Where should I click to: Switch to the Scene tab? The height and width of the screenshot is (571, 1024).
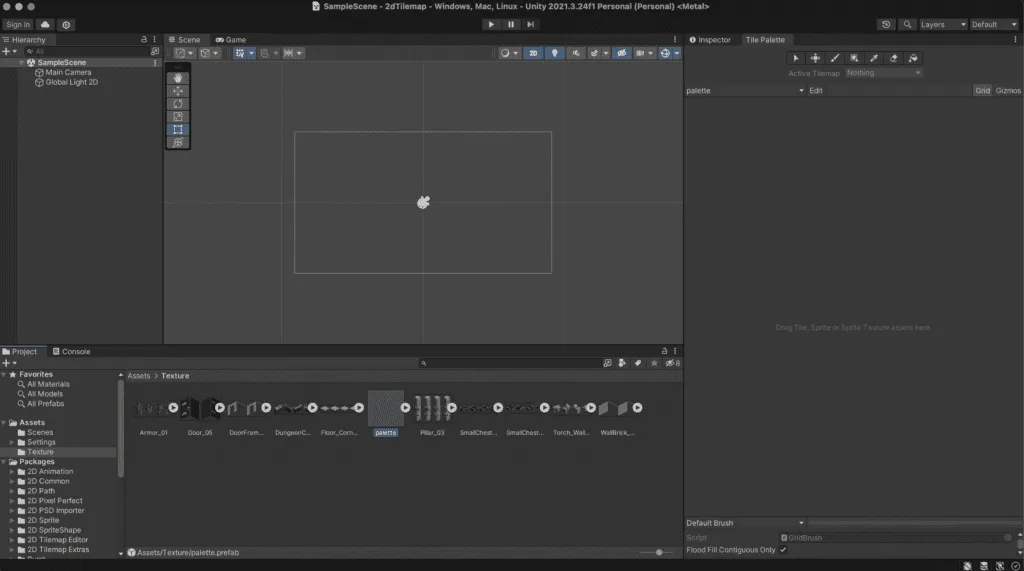(x=184, y=40)
